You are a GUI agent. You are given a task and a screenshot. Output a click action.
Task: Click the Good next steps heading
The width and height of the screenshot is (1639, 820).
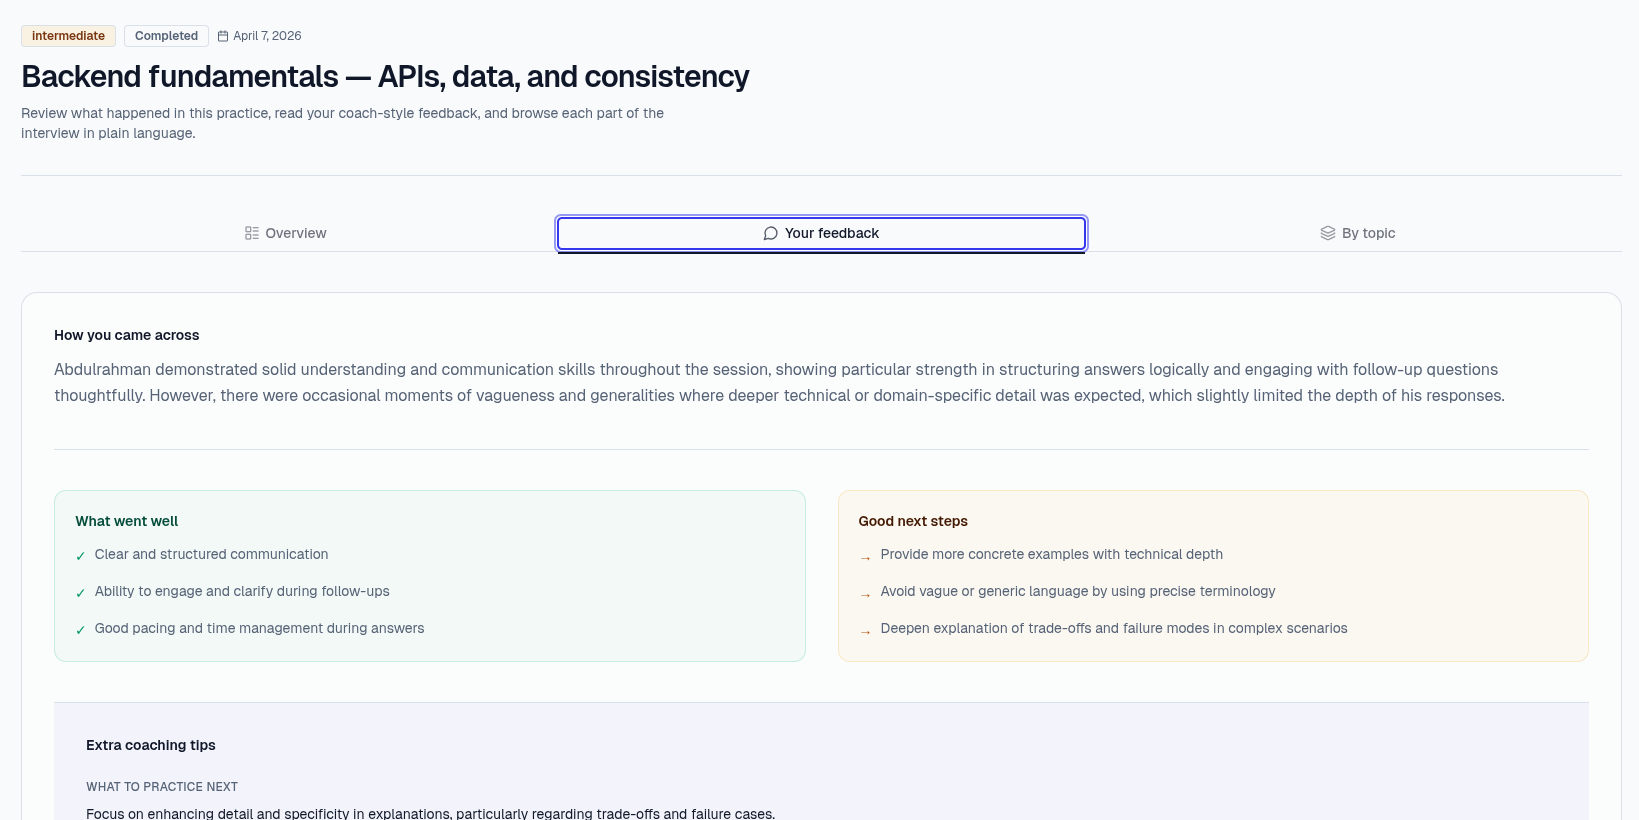tap(913, 521)
